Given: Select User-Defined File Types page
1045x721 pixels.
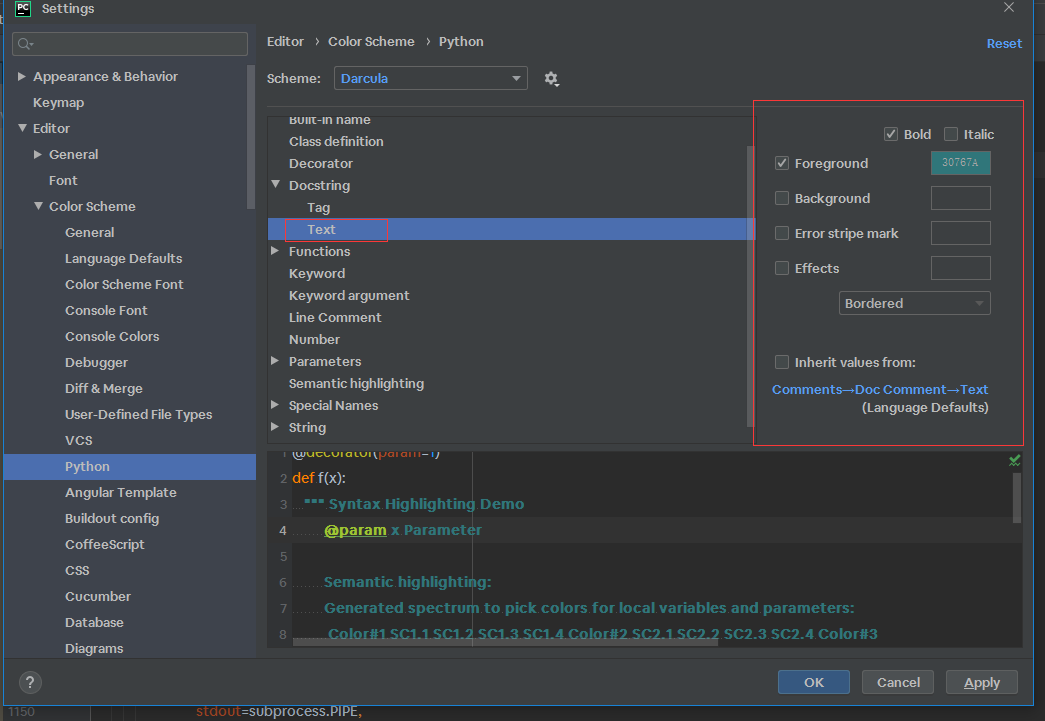Looking at the screenshot, I should 138,414.
